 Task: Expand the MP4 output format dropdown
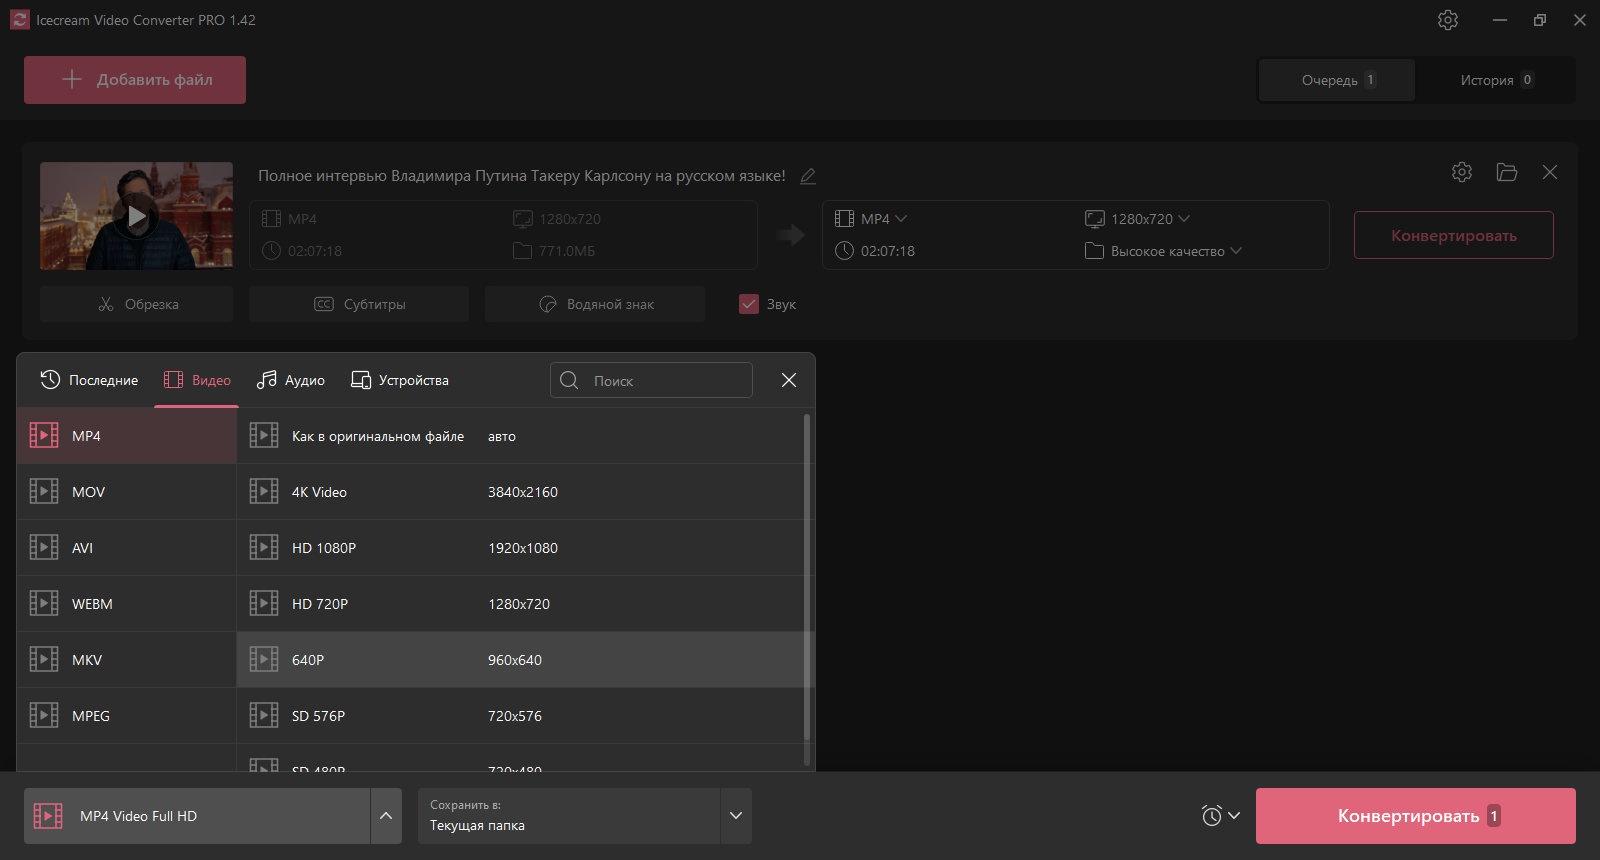point(871,219)
